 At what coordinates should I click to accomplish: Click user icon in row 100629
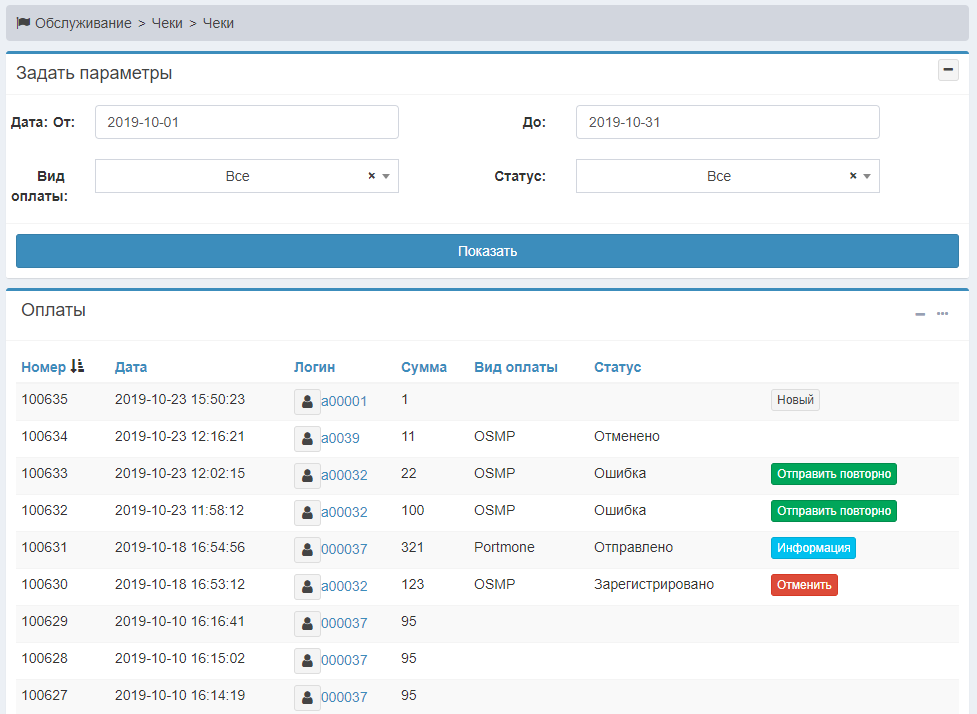pos(307,623)
